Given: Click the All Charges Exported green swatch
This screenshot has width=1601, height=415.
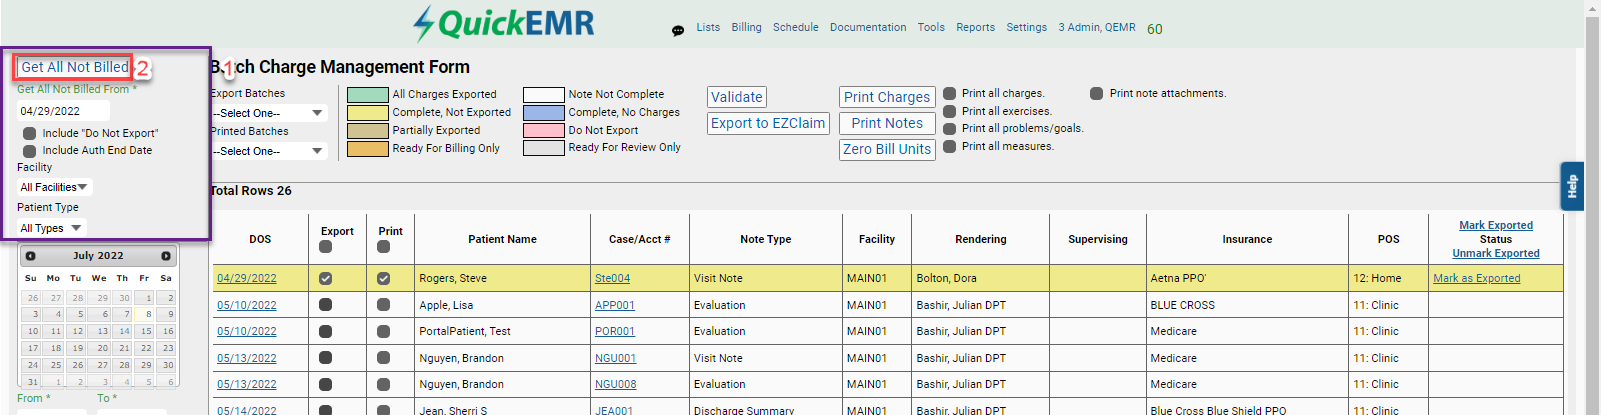Looking at the screenshot, I should click(367, 95).
